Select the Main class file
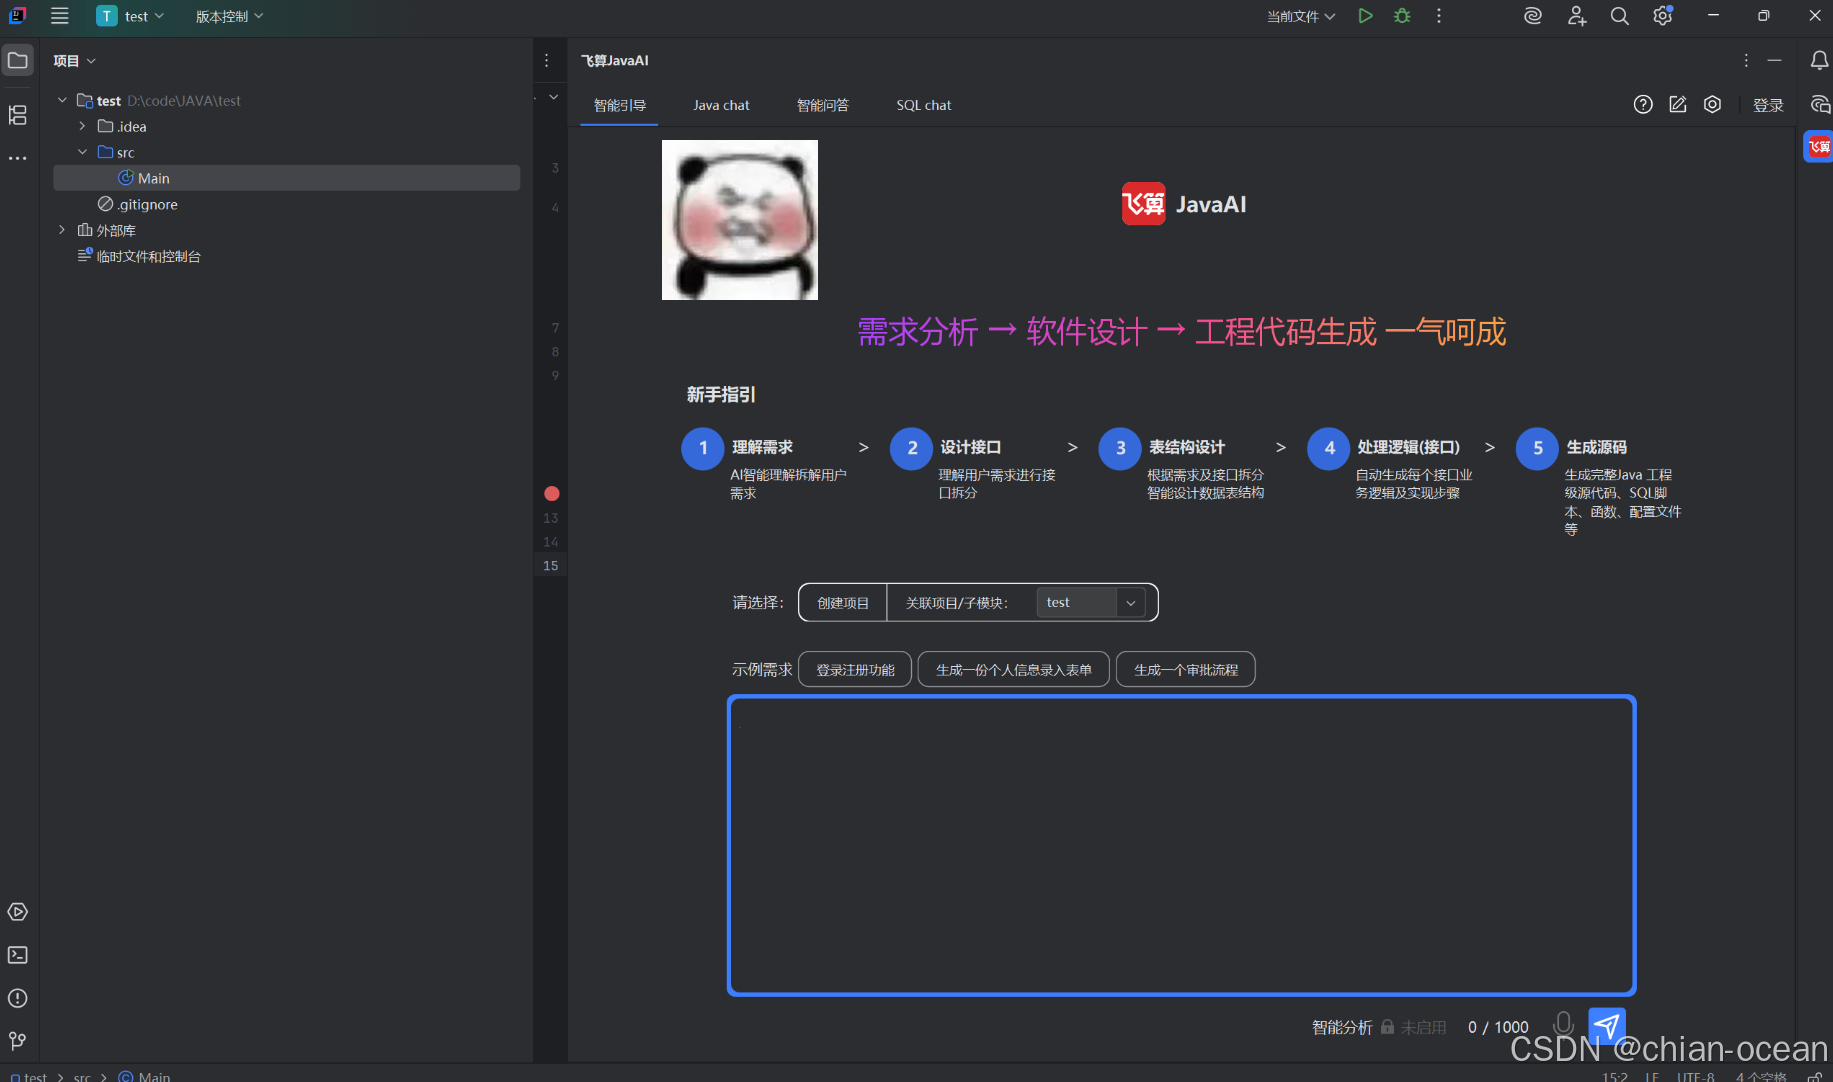 point(287,178)
